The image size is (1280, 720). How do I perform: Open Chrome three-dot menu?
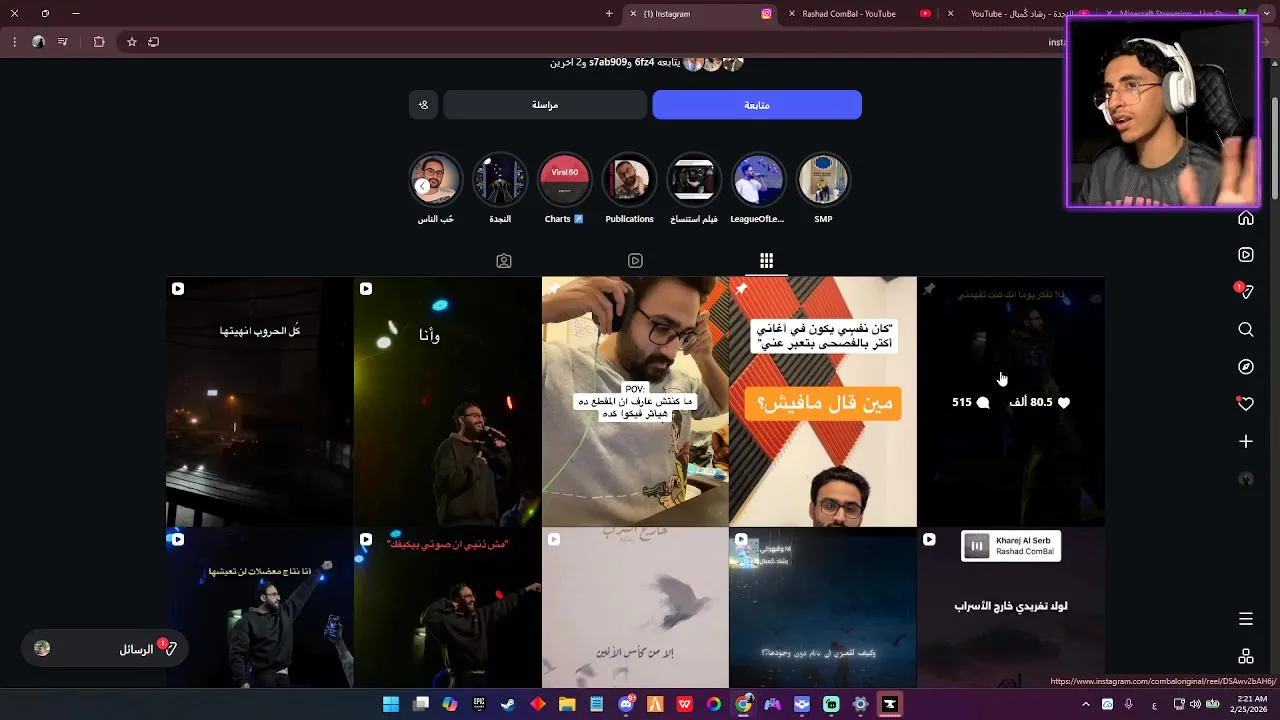click(14, 42)
